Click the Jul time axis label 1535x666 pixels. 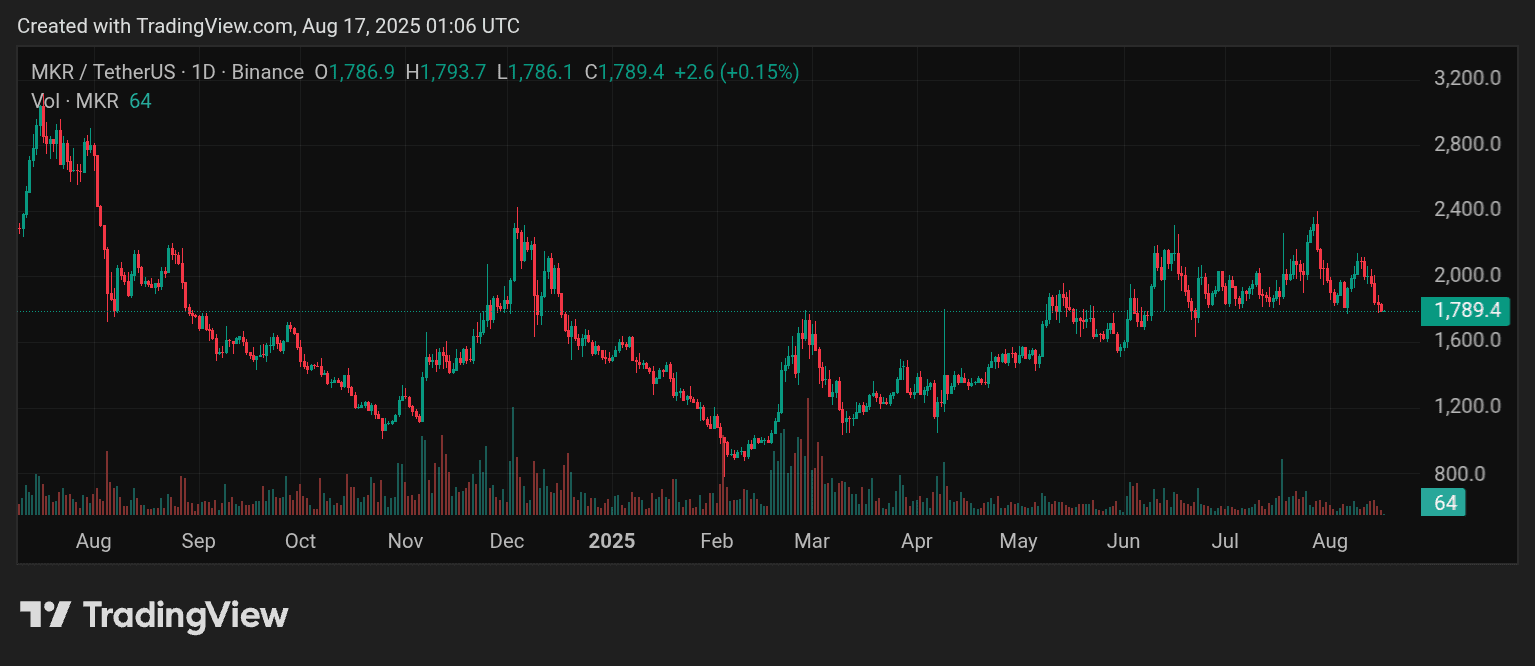tap(1225, 542)
